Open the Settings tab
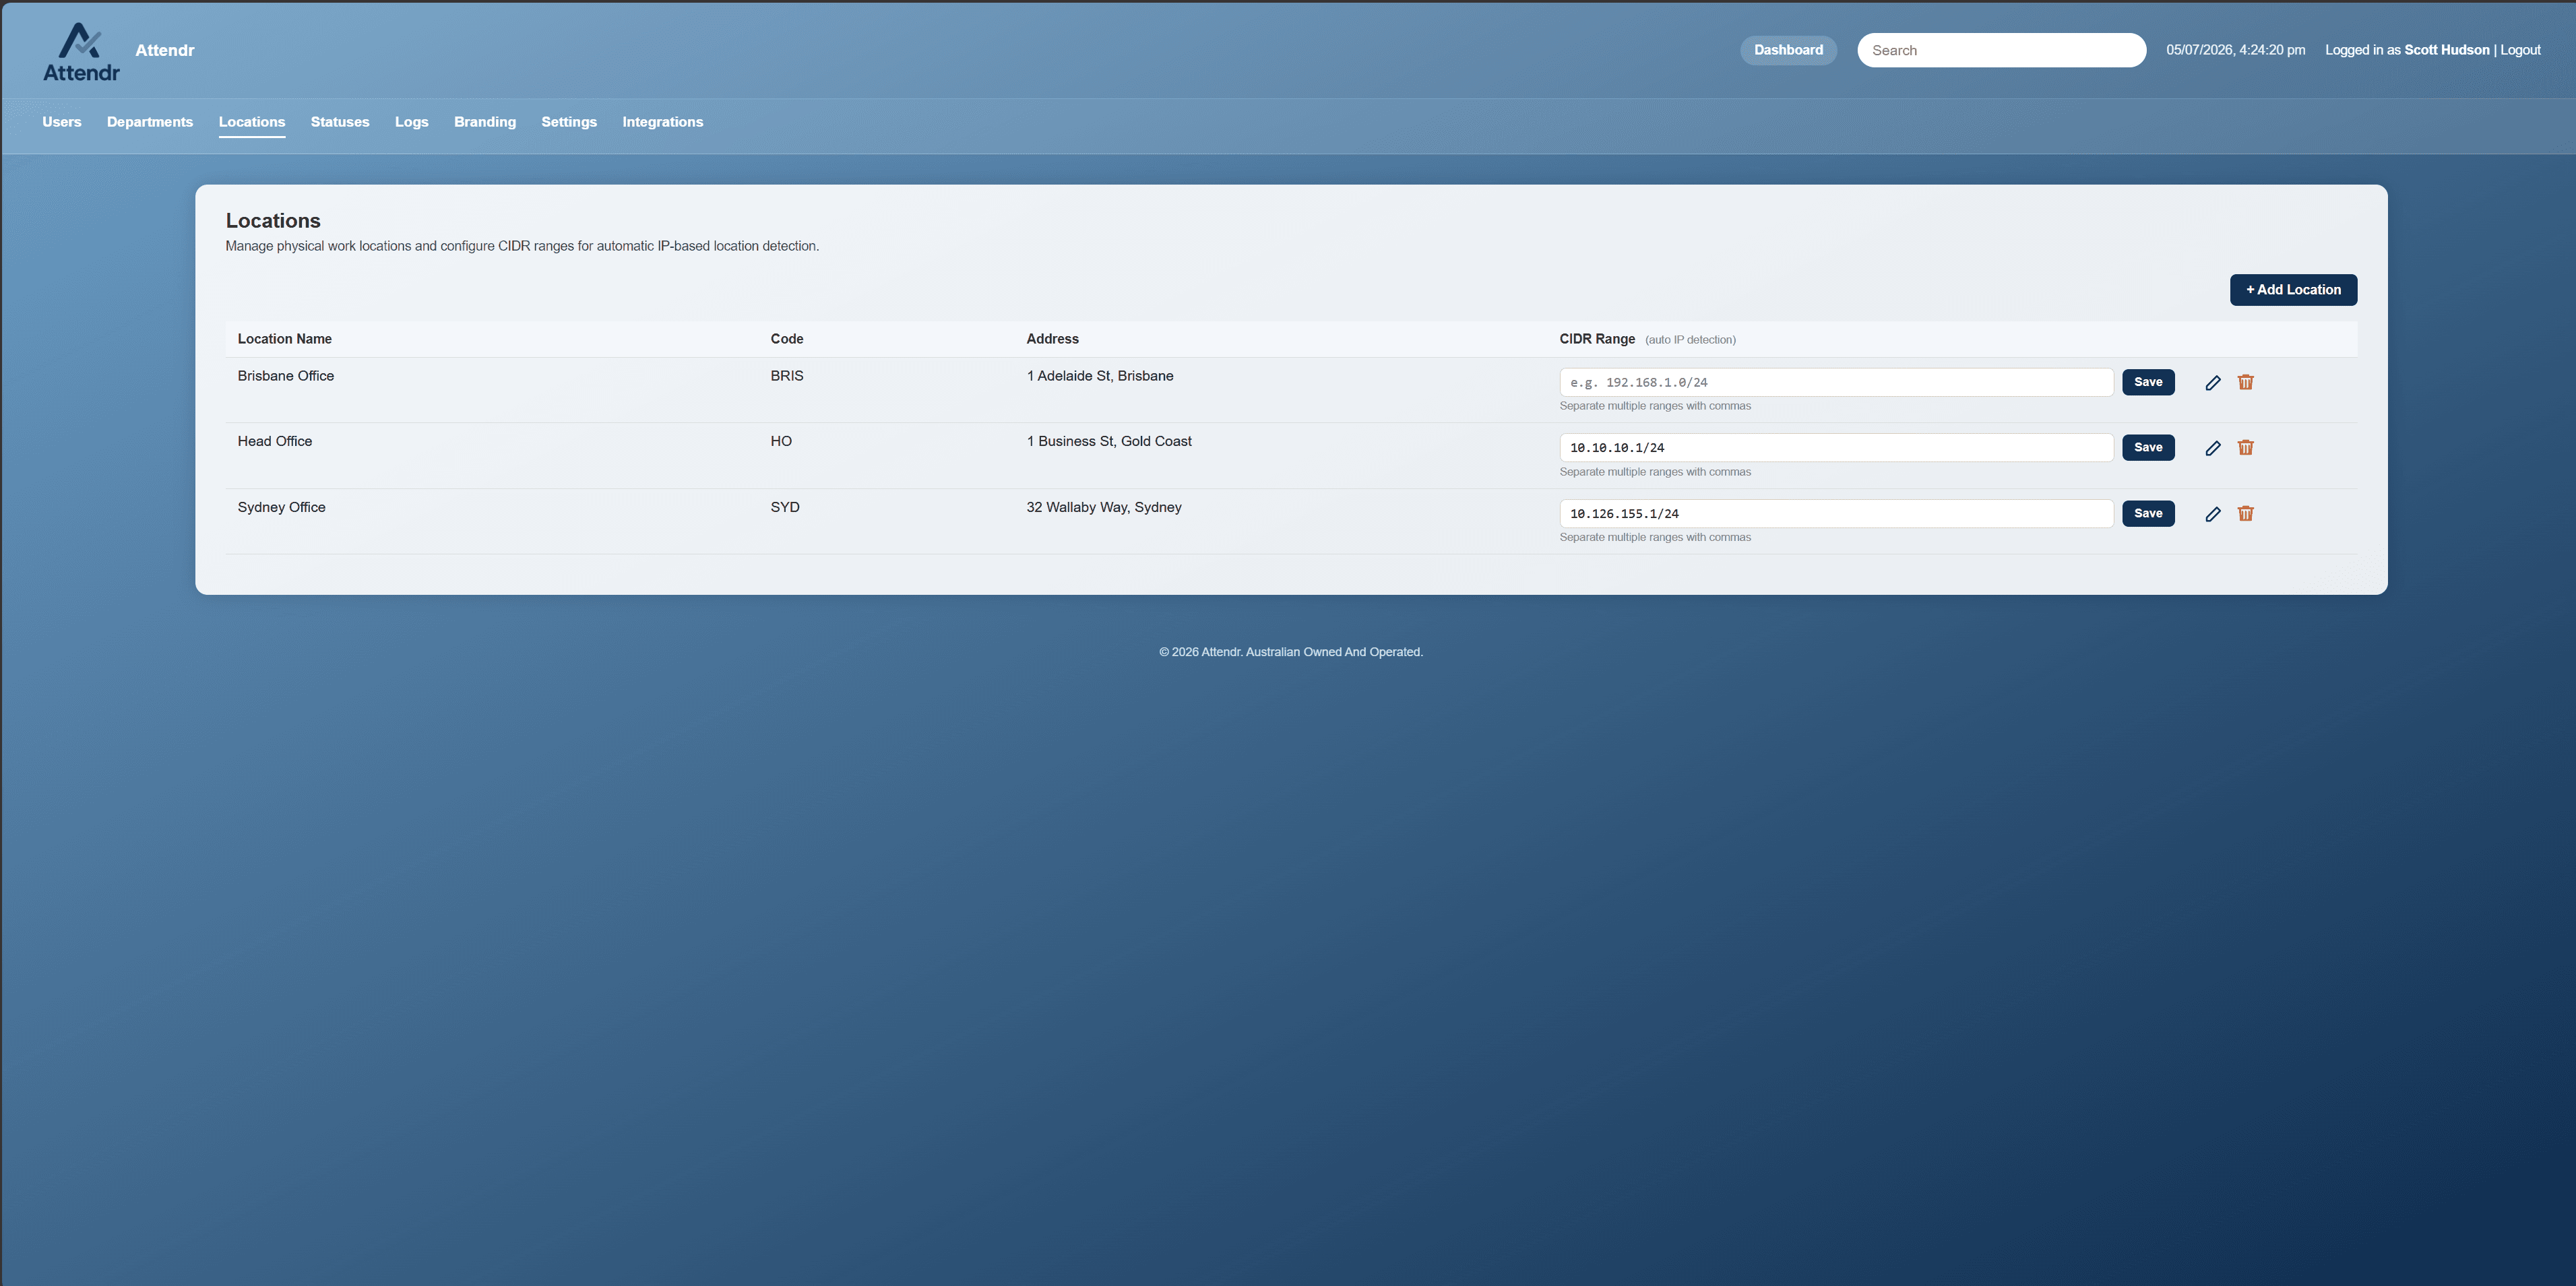This screenshot has width=2576, height=1286. (x=569, y=122)
